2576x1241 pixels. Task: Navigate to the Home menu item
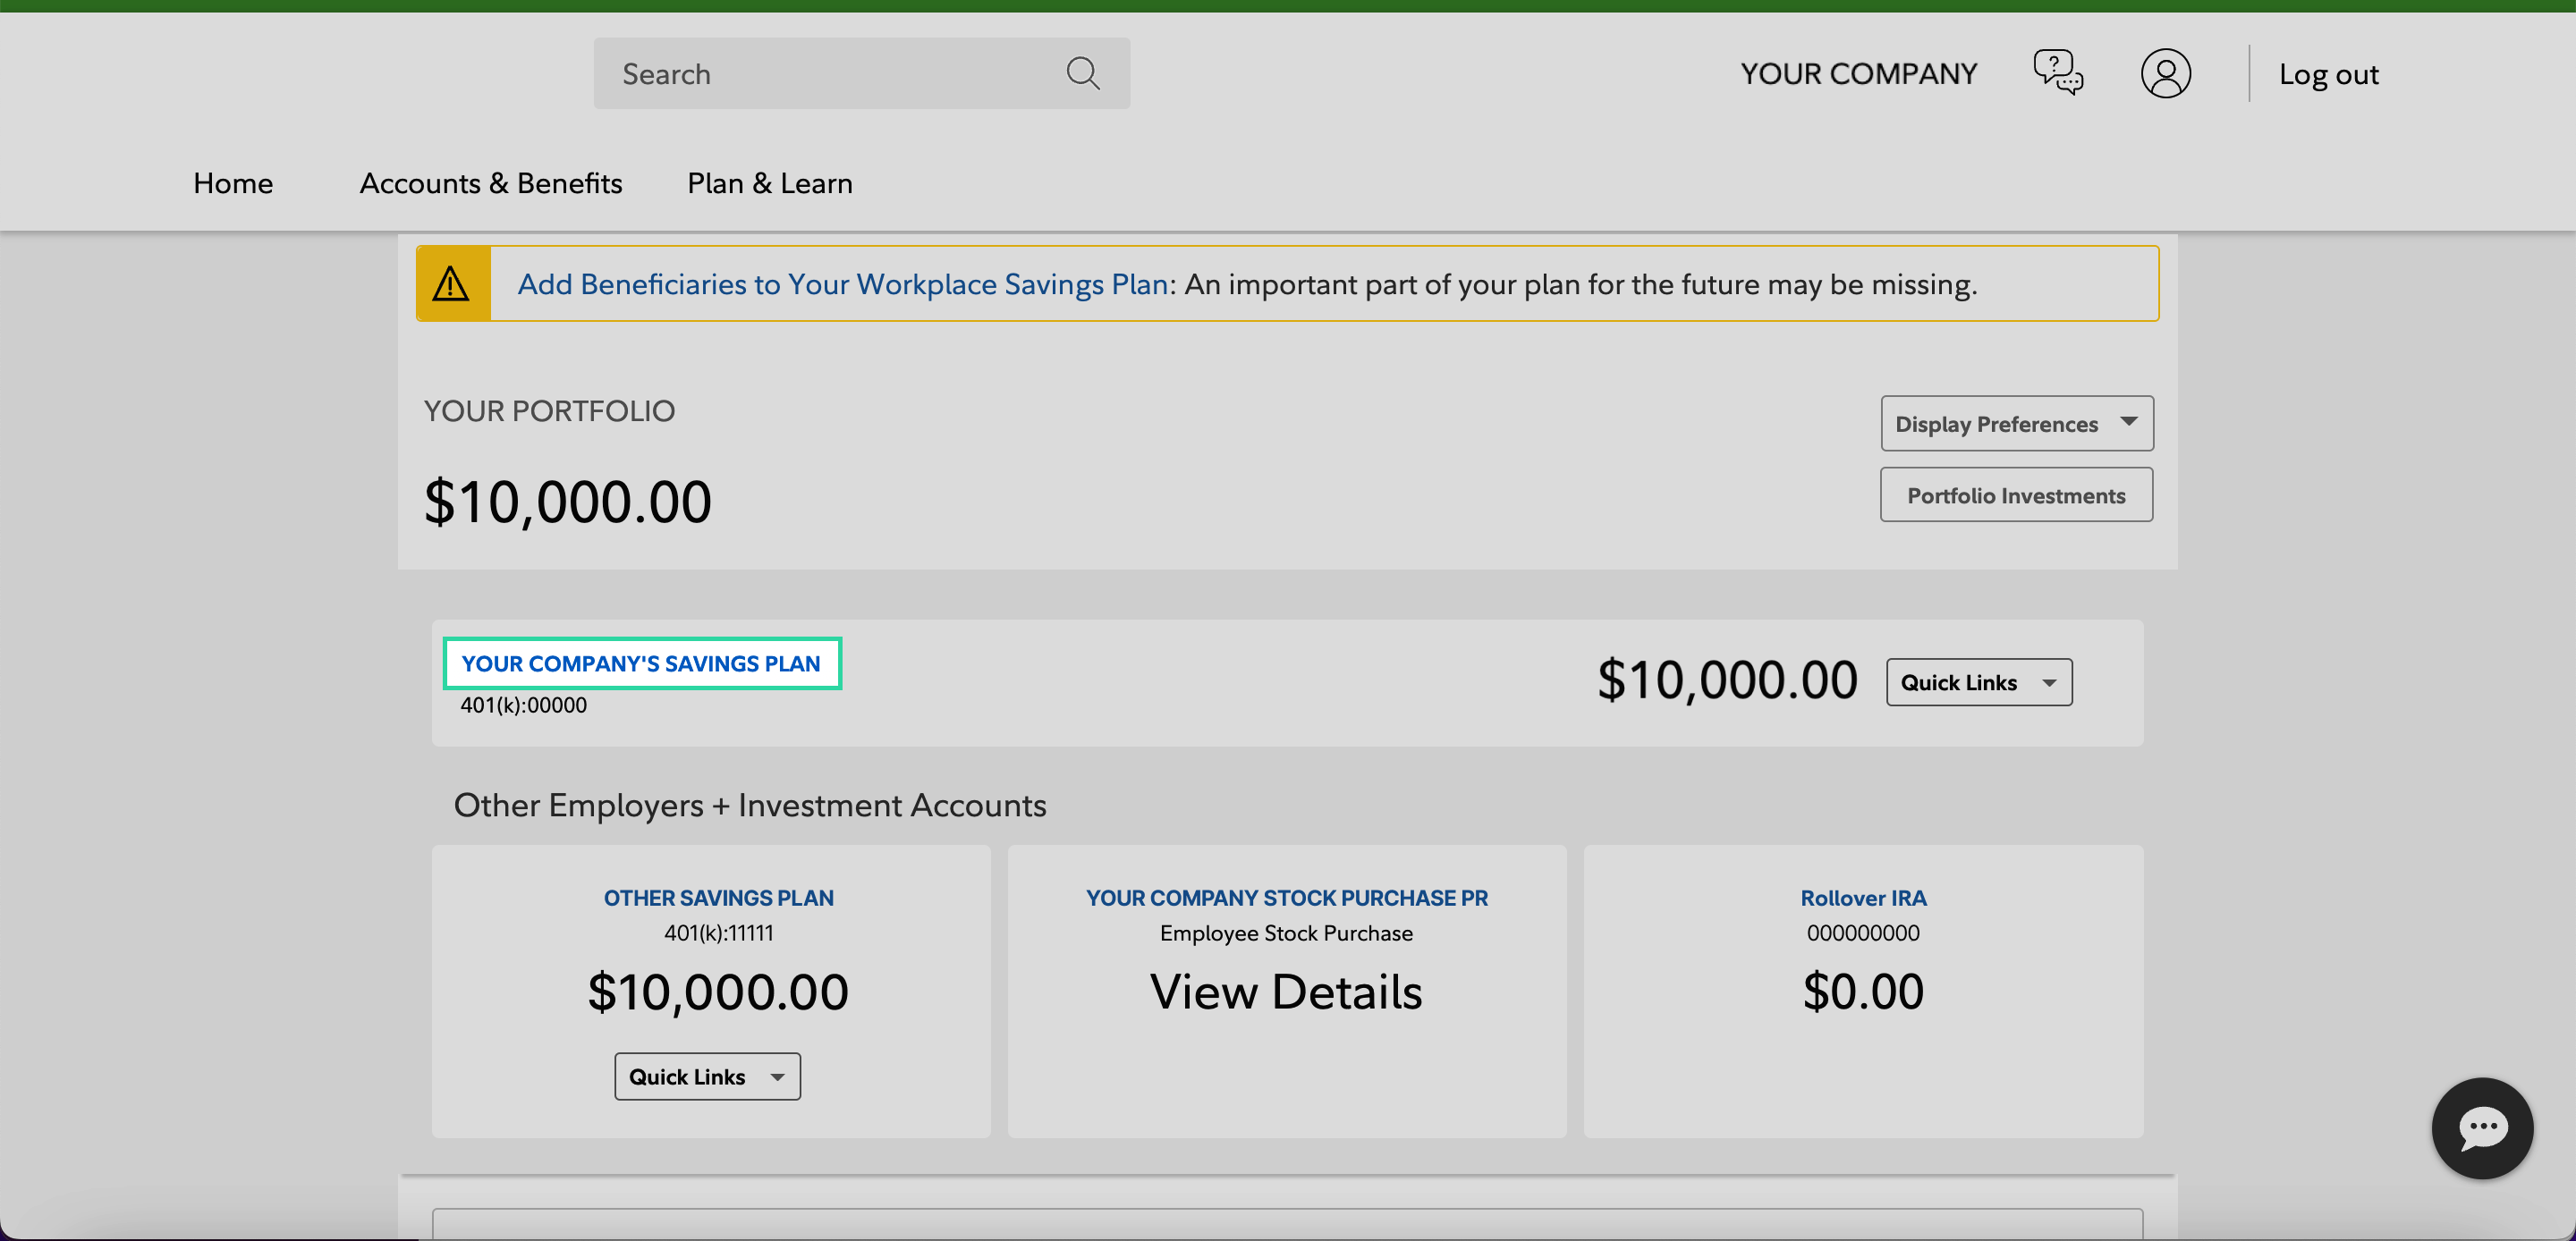(x=232, y=182)
